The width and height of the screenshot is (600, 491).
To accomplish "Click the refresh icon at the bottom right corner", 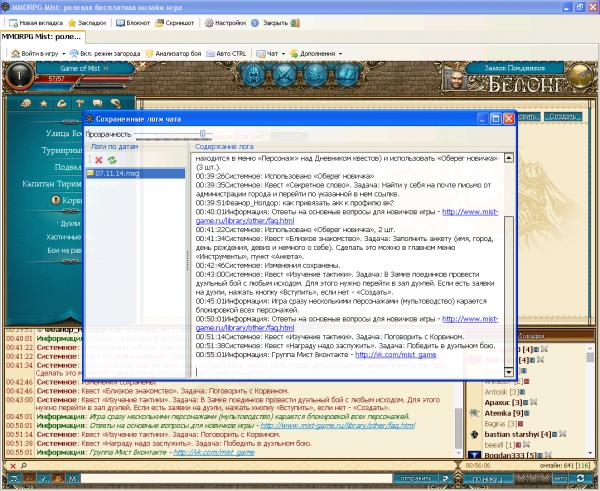I will [x=580, y=478].
